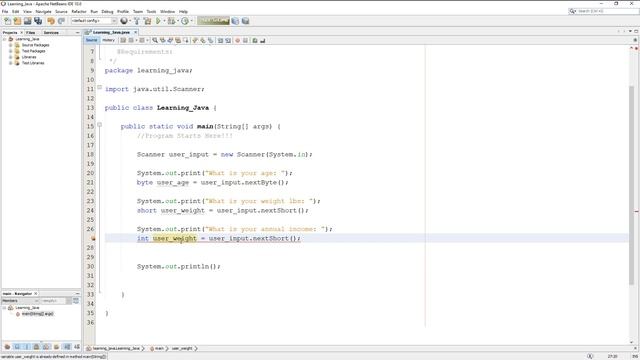Toggle the last sort icon at the Navigator bottom
640x360 pixels.
click(x=77, y=347)
